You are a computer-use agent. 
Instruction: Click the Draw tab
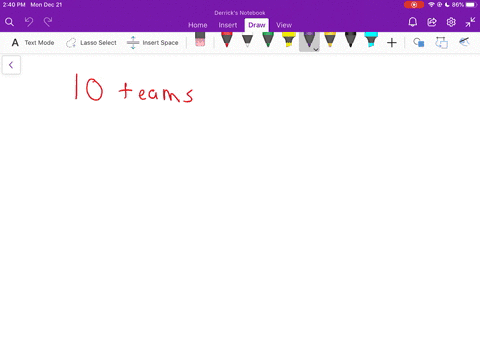257,25
